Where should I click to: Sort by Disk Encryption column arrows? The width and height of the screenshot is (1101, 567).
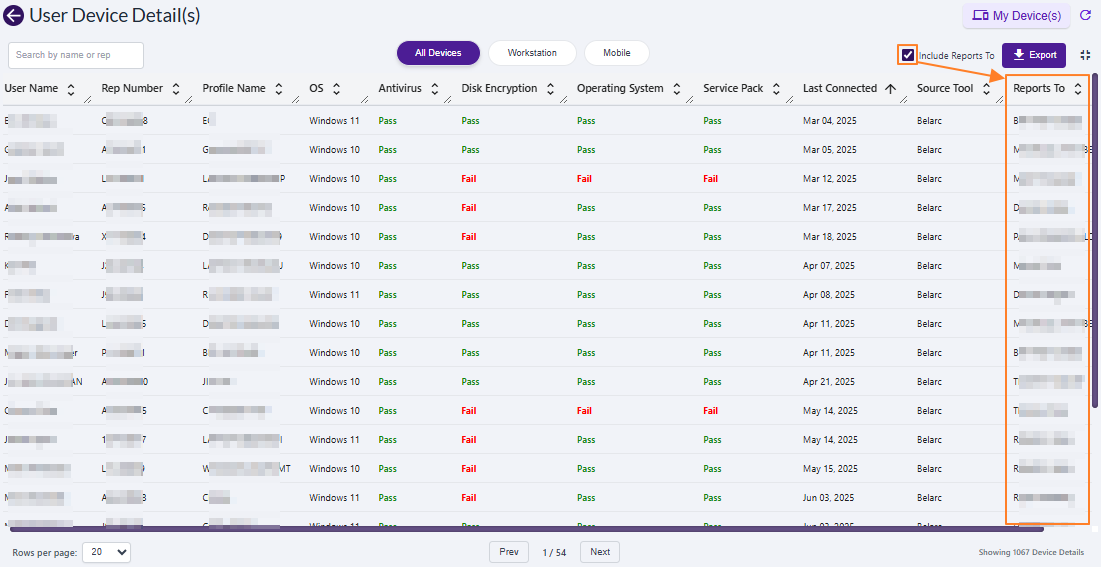click(x=550, y=89)
